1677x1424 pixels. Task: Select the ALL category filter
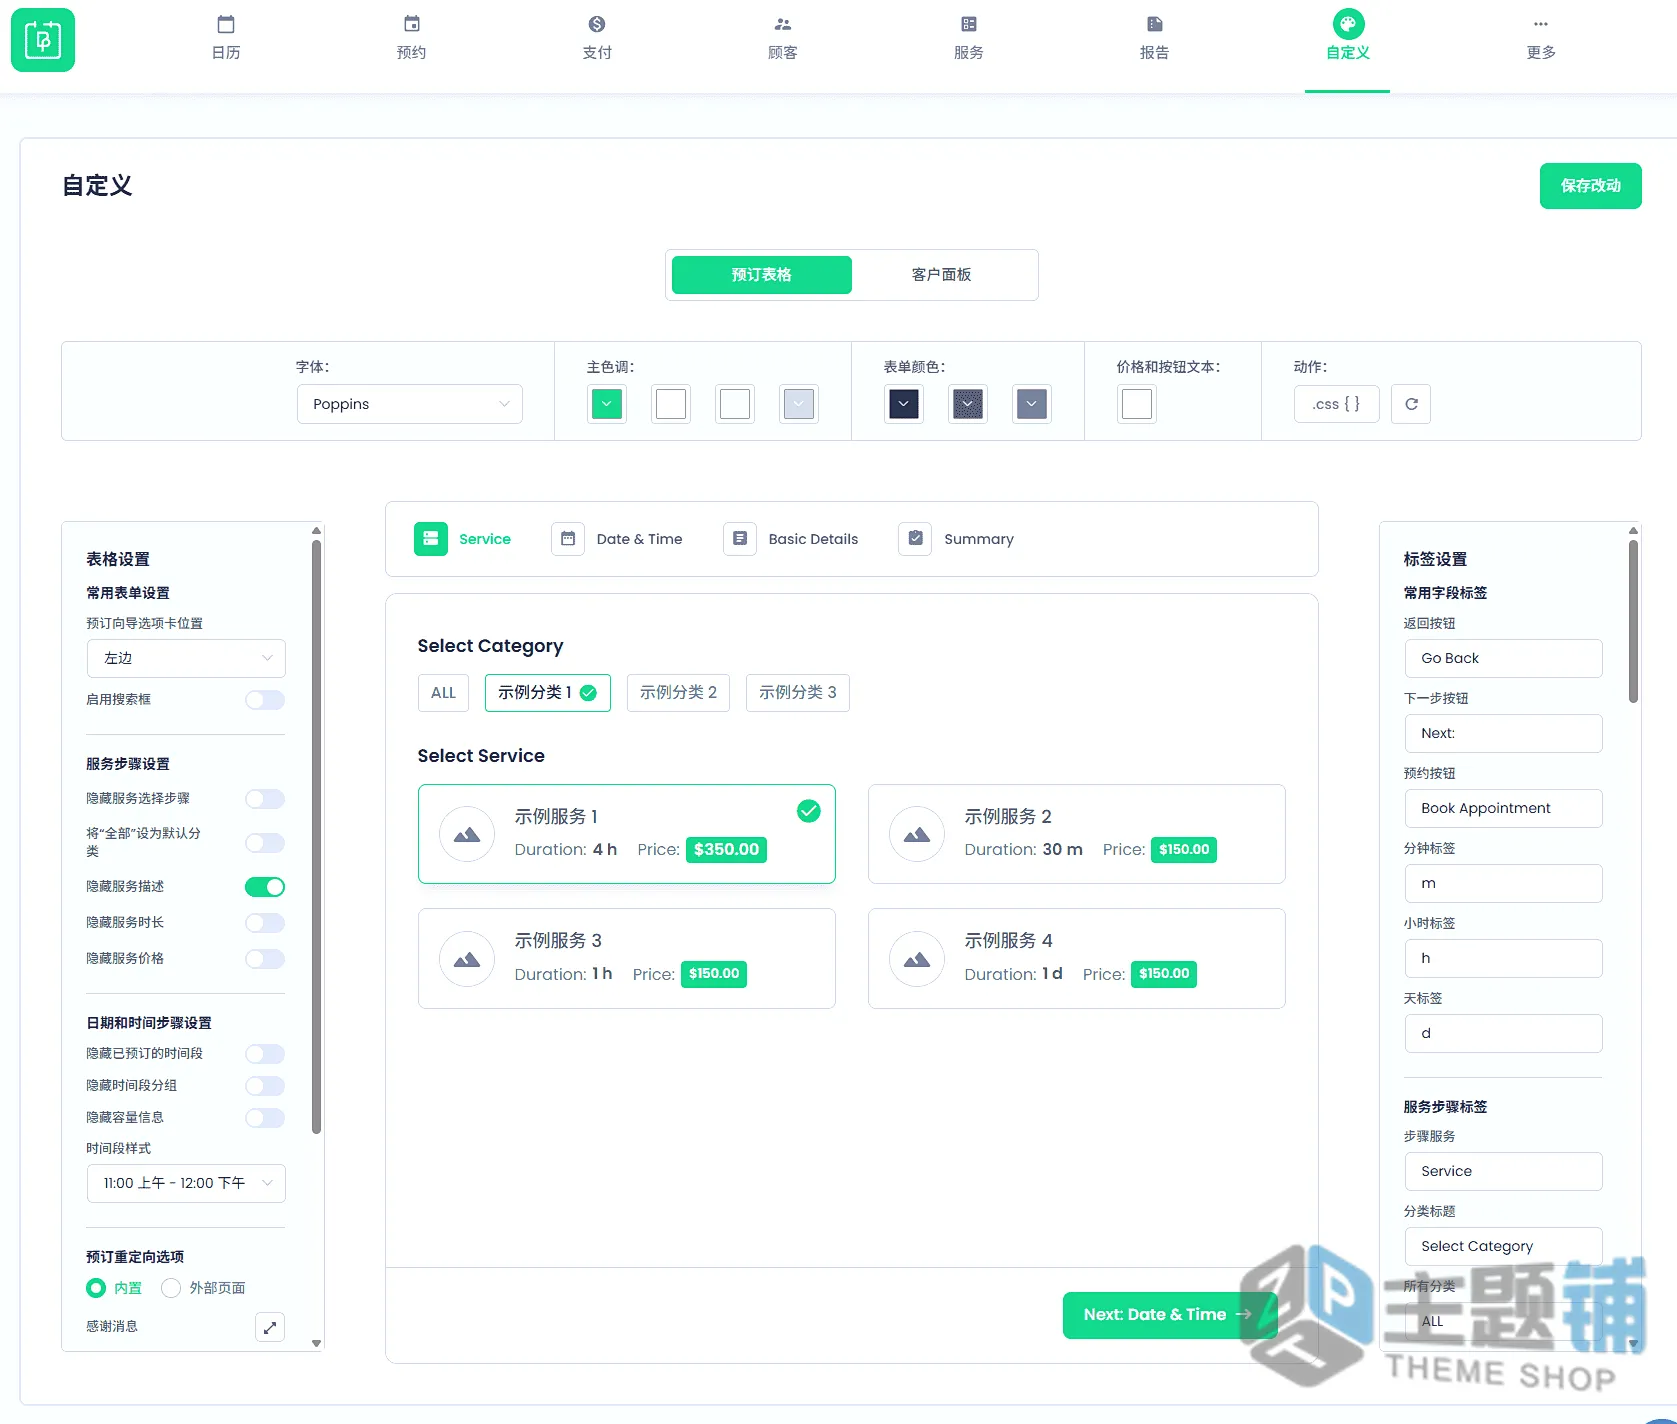tap(443, 693)
